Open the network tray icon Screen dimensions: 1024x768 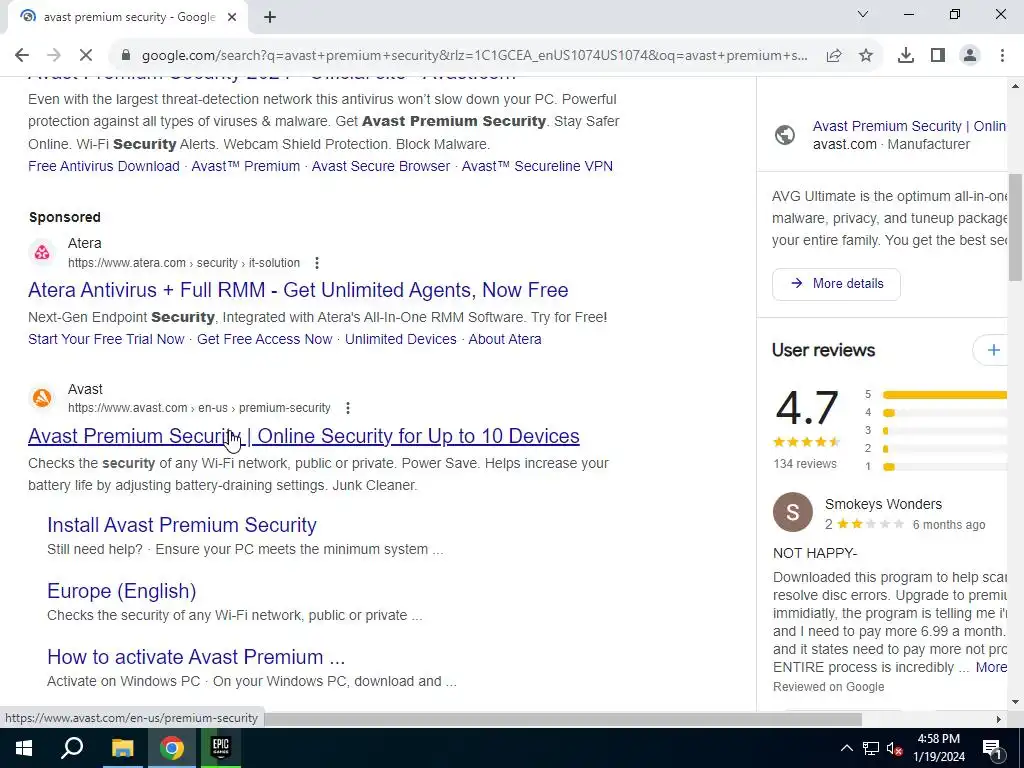click(x=871, y=748)
